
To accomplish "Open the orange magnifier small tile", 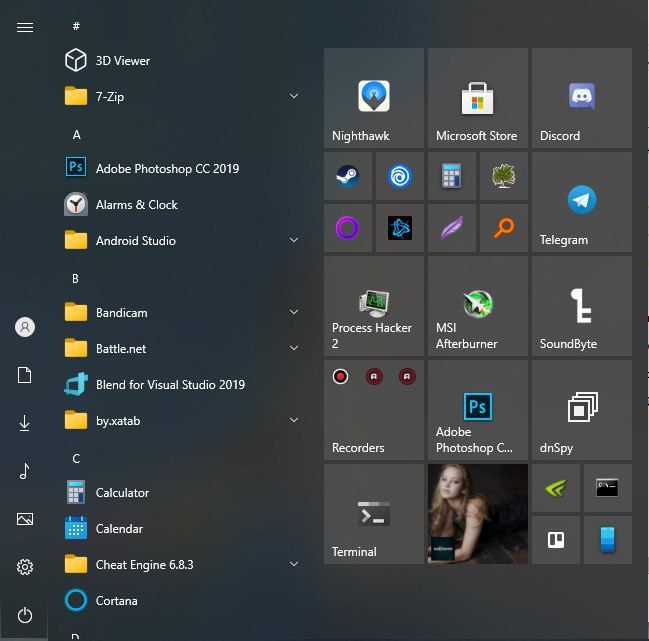I will [x=504, y=228].
